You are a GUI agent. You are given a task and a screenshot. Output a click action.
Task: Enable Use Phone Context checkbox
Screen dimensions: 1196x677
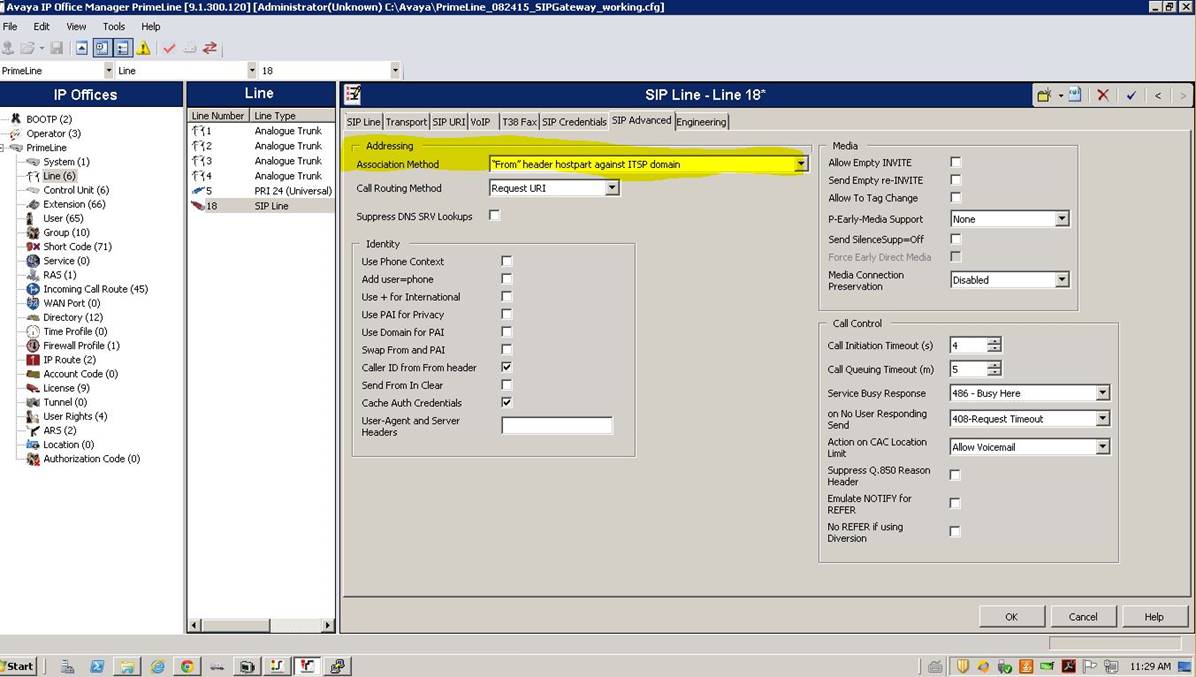click(x=506, y=261)
